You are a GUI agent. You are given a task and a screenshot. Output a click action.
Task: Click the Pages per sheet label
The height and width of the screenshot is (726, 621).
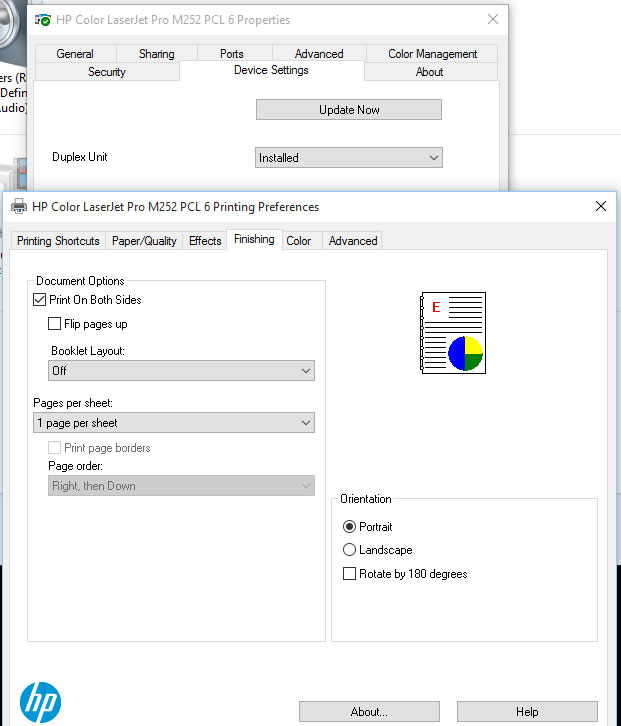(73, 403)
